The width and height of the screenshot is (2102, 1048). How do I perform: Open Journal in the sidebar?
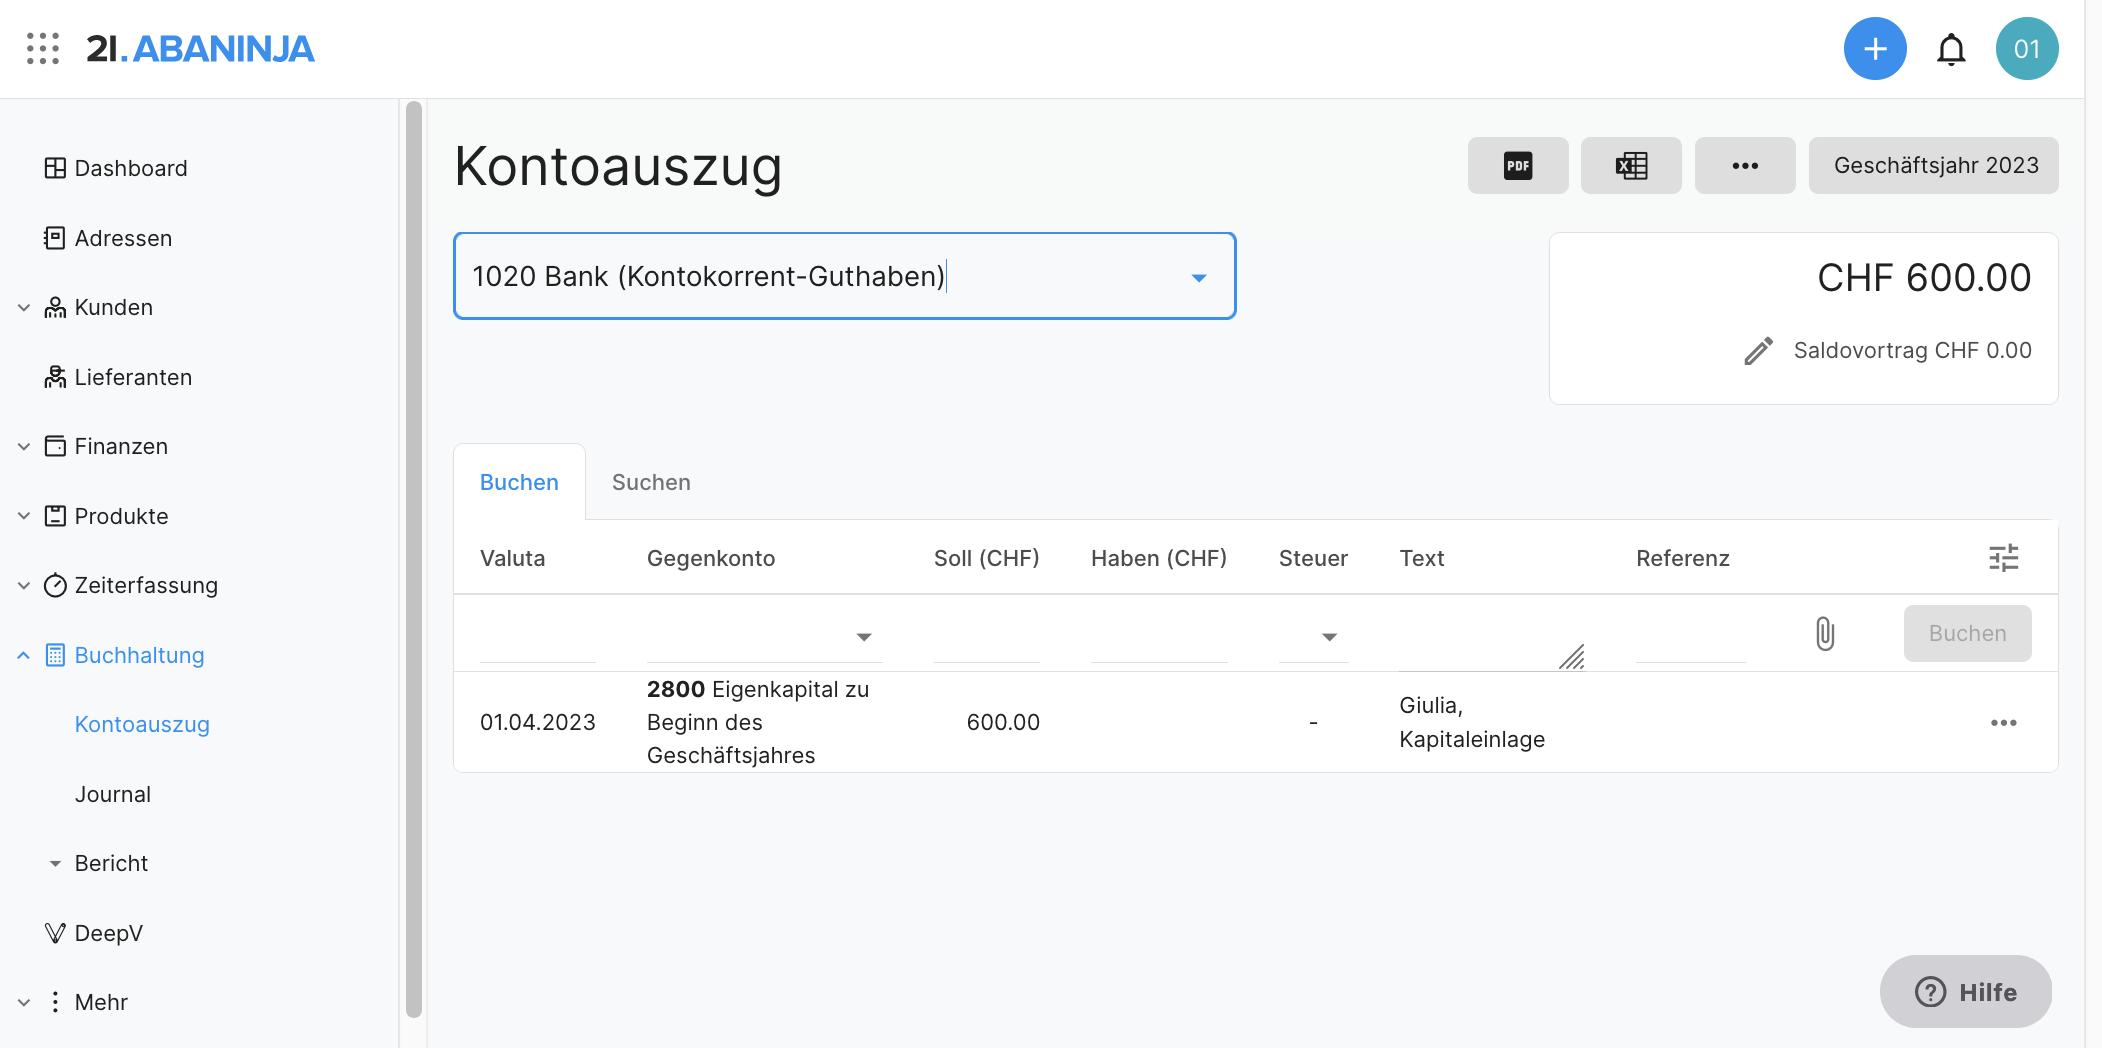113,794
